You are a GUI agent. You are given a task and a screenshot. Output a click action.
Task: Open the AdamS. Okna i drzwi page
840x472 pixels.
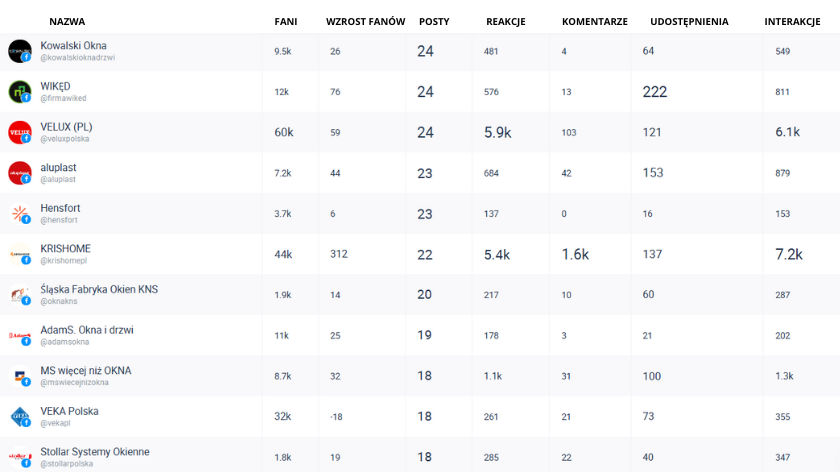pyautogui.click(x=87, y=330)
